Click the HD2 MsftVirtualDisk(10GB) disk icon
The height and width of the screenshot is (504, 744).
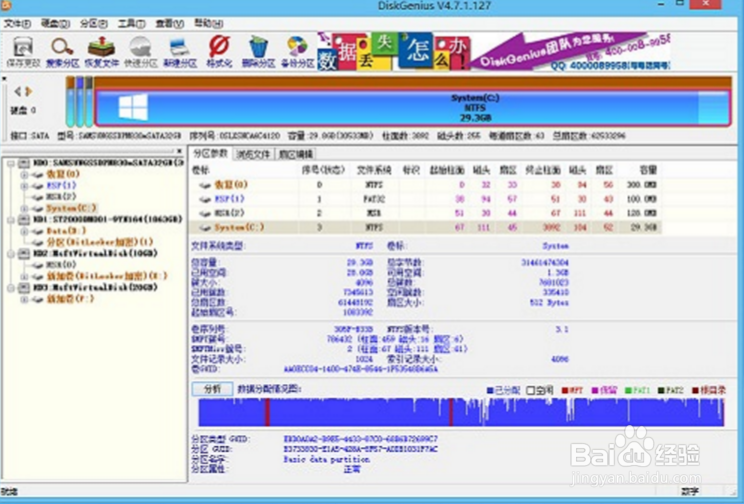click(x=24, y=253)
